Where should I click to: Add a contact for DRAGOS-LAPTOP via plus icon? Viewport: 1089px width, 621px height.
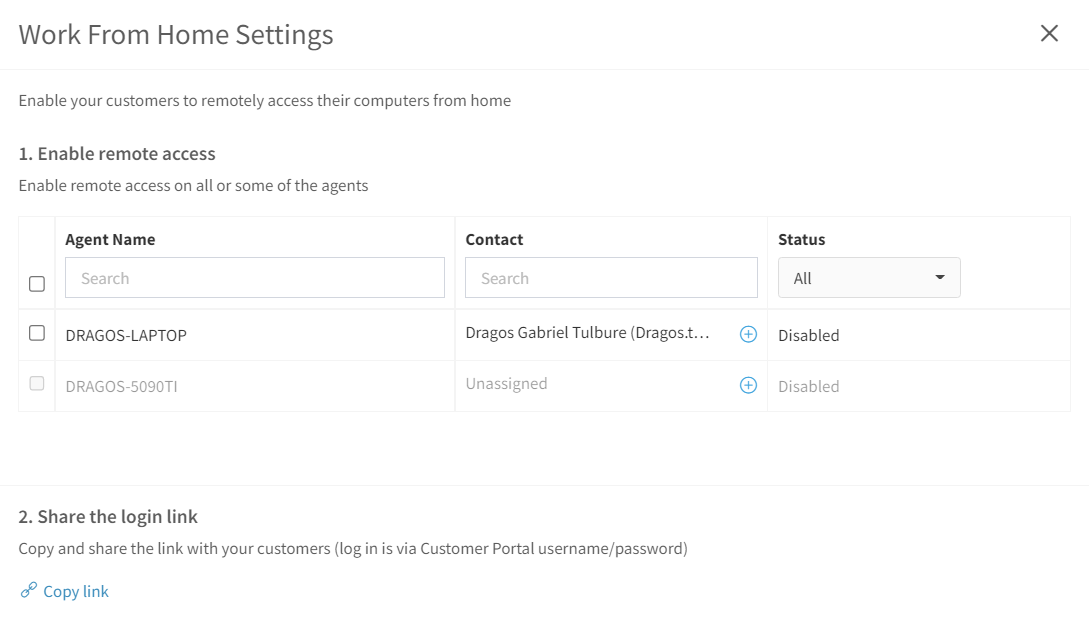(x=748, y=334)
